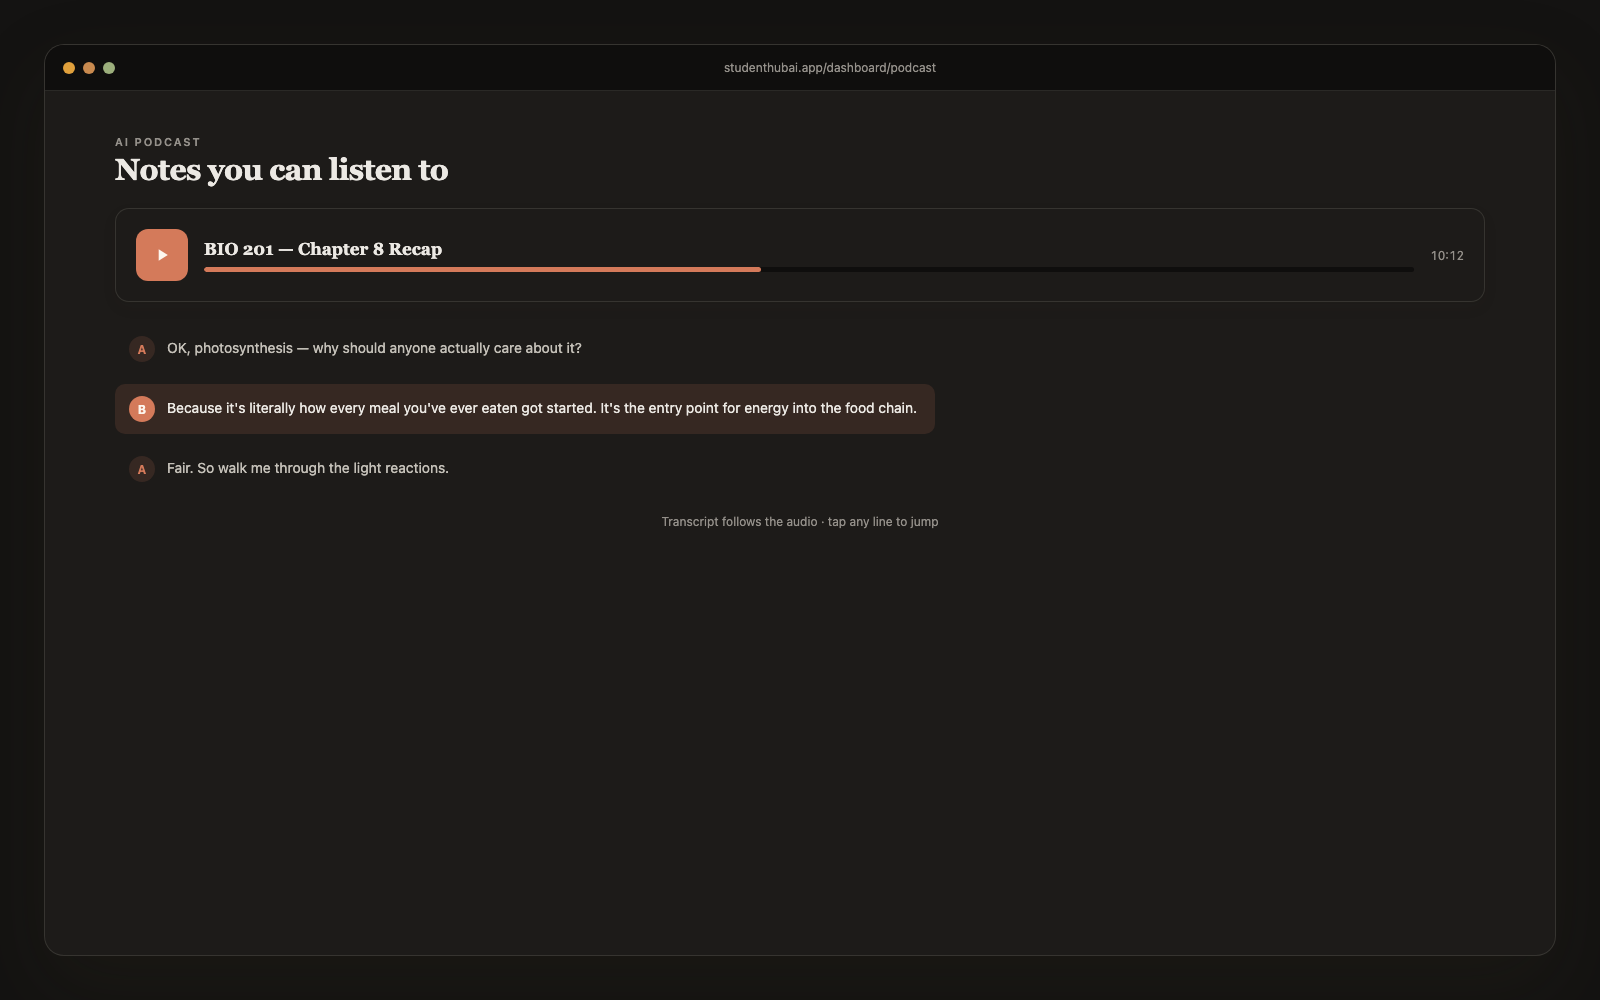Minimize the window using the middle dot
Viewport: 1600px width, 1000px height.
[89, 68]
